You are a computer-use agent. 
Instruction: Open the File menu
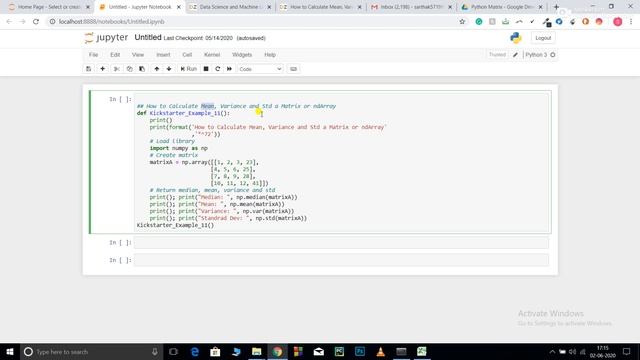[93, 55]
